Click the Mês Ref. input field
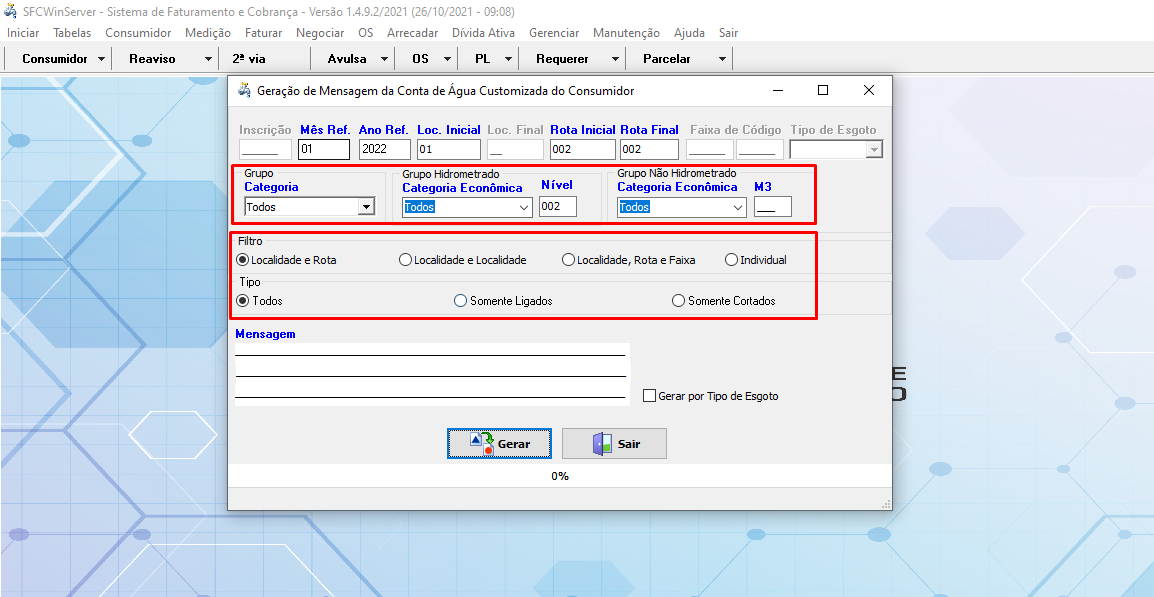The width and height of the screenshot is (1154, 597). (x=324, y=150)
